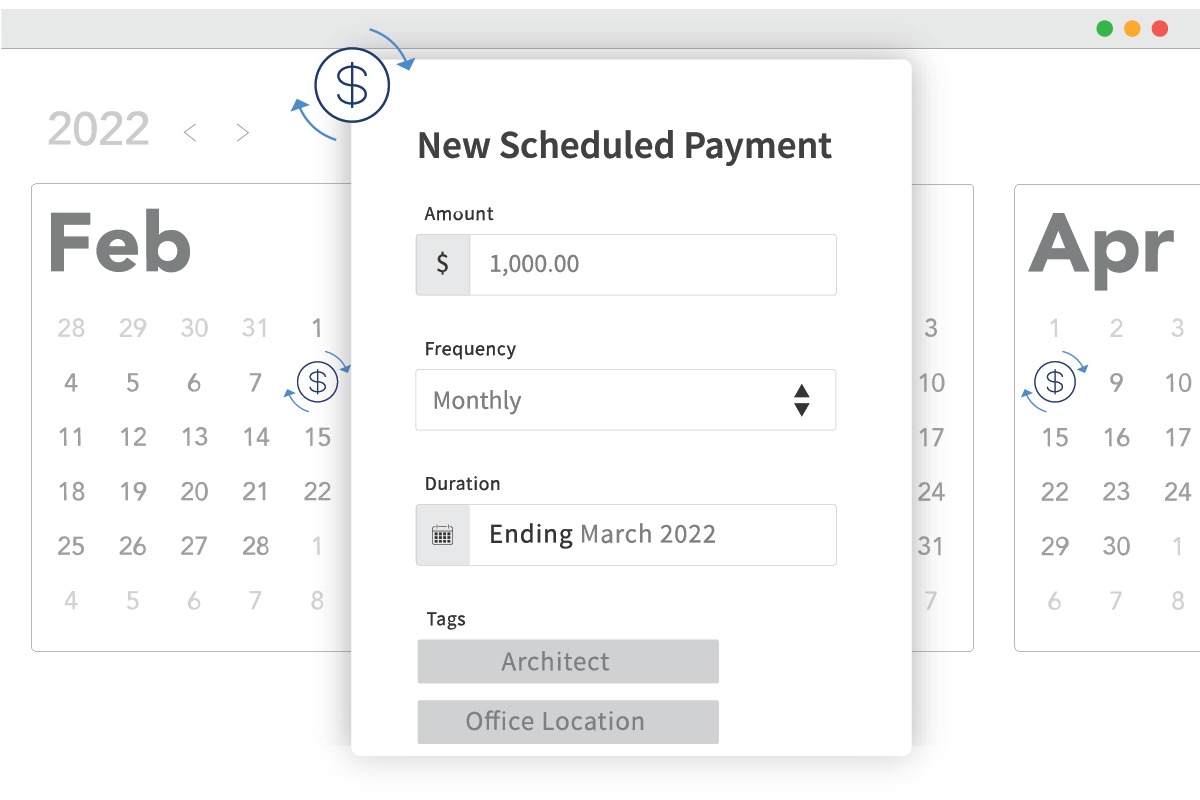Select the Office Location tag
Screen dimensions: 1200x800
[x=567, y=721]
